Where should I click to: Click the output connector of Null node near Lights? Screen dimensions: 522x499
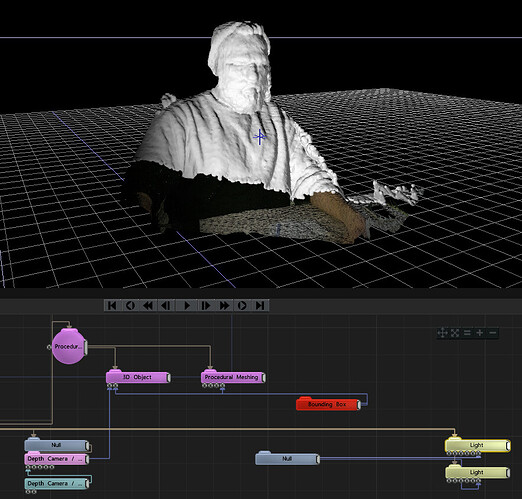(318, 459)
